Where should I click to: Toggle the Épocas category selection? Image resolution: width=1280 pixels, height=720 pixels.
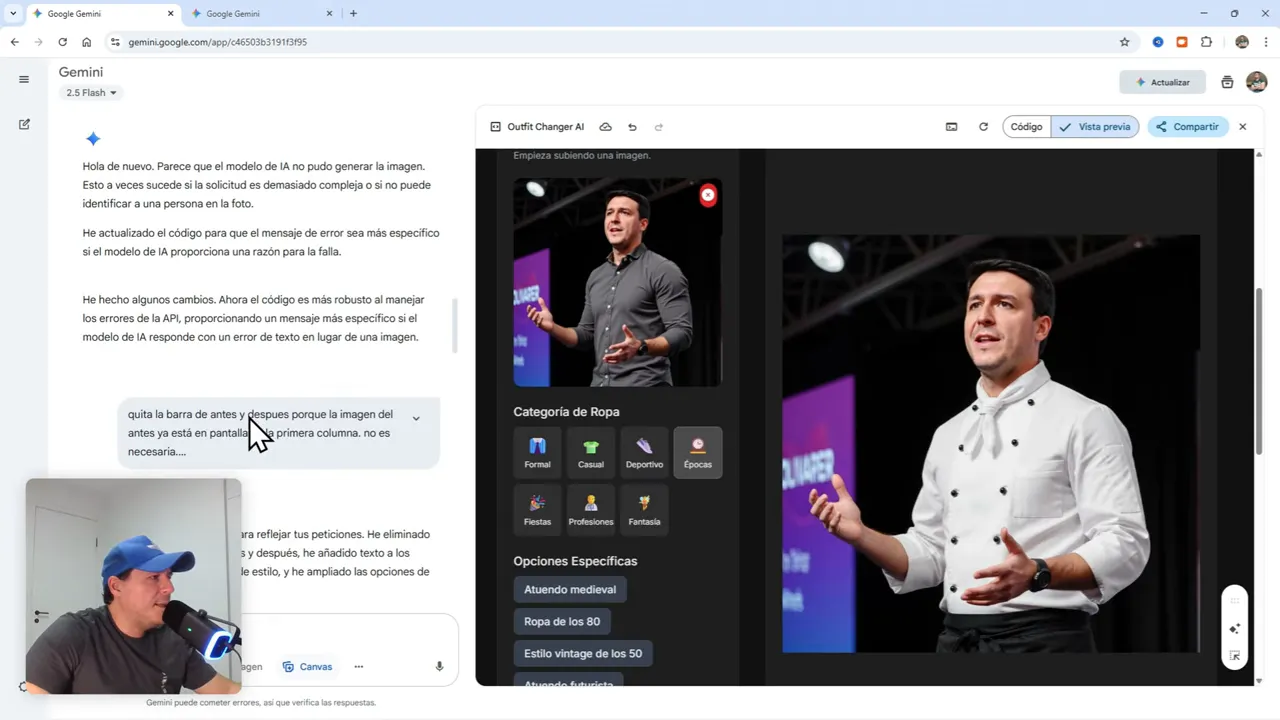[697, 452]
